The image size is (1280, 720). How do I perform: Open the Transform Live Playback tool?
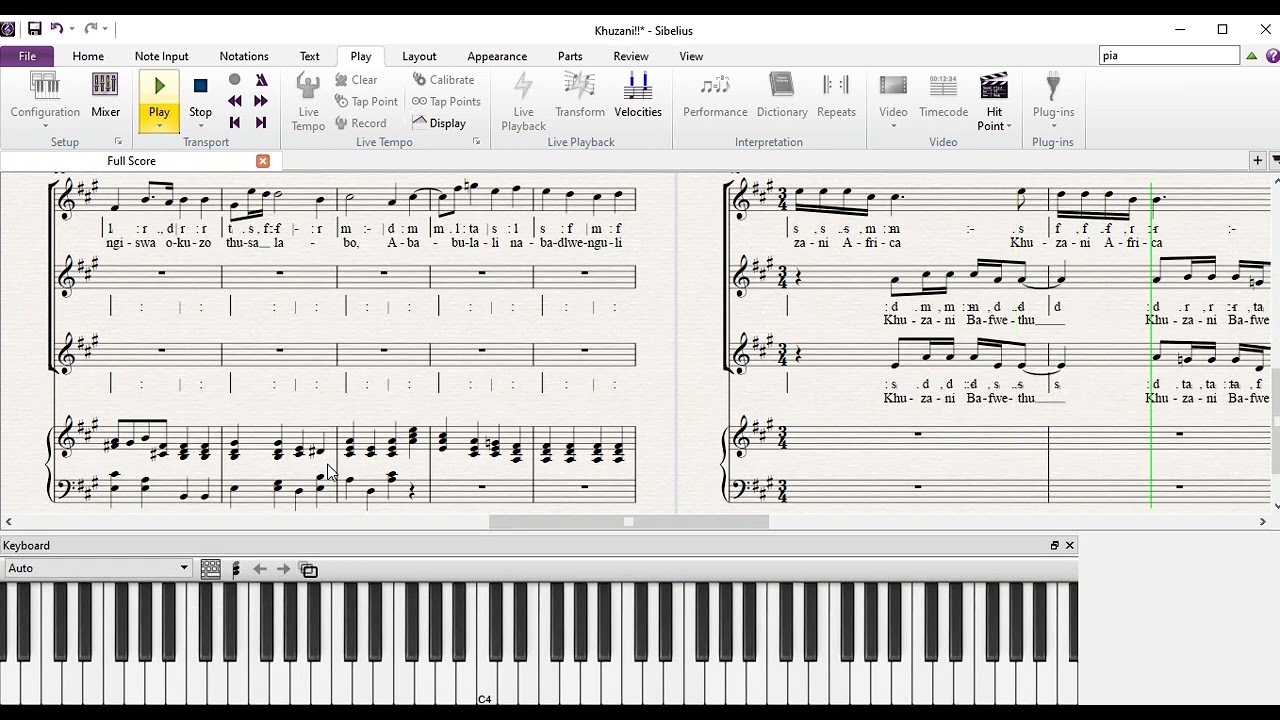pos(580,97)
